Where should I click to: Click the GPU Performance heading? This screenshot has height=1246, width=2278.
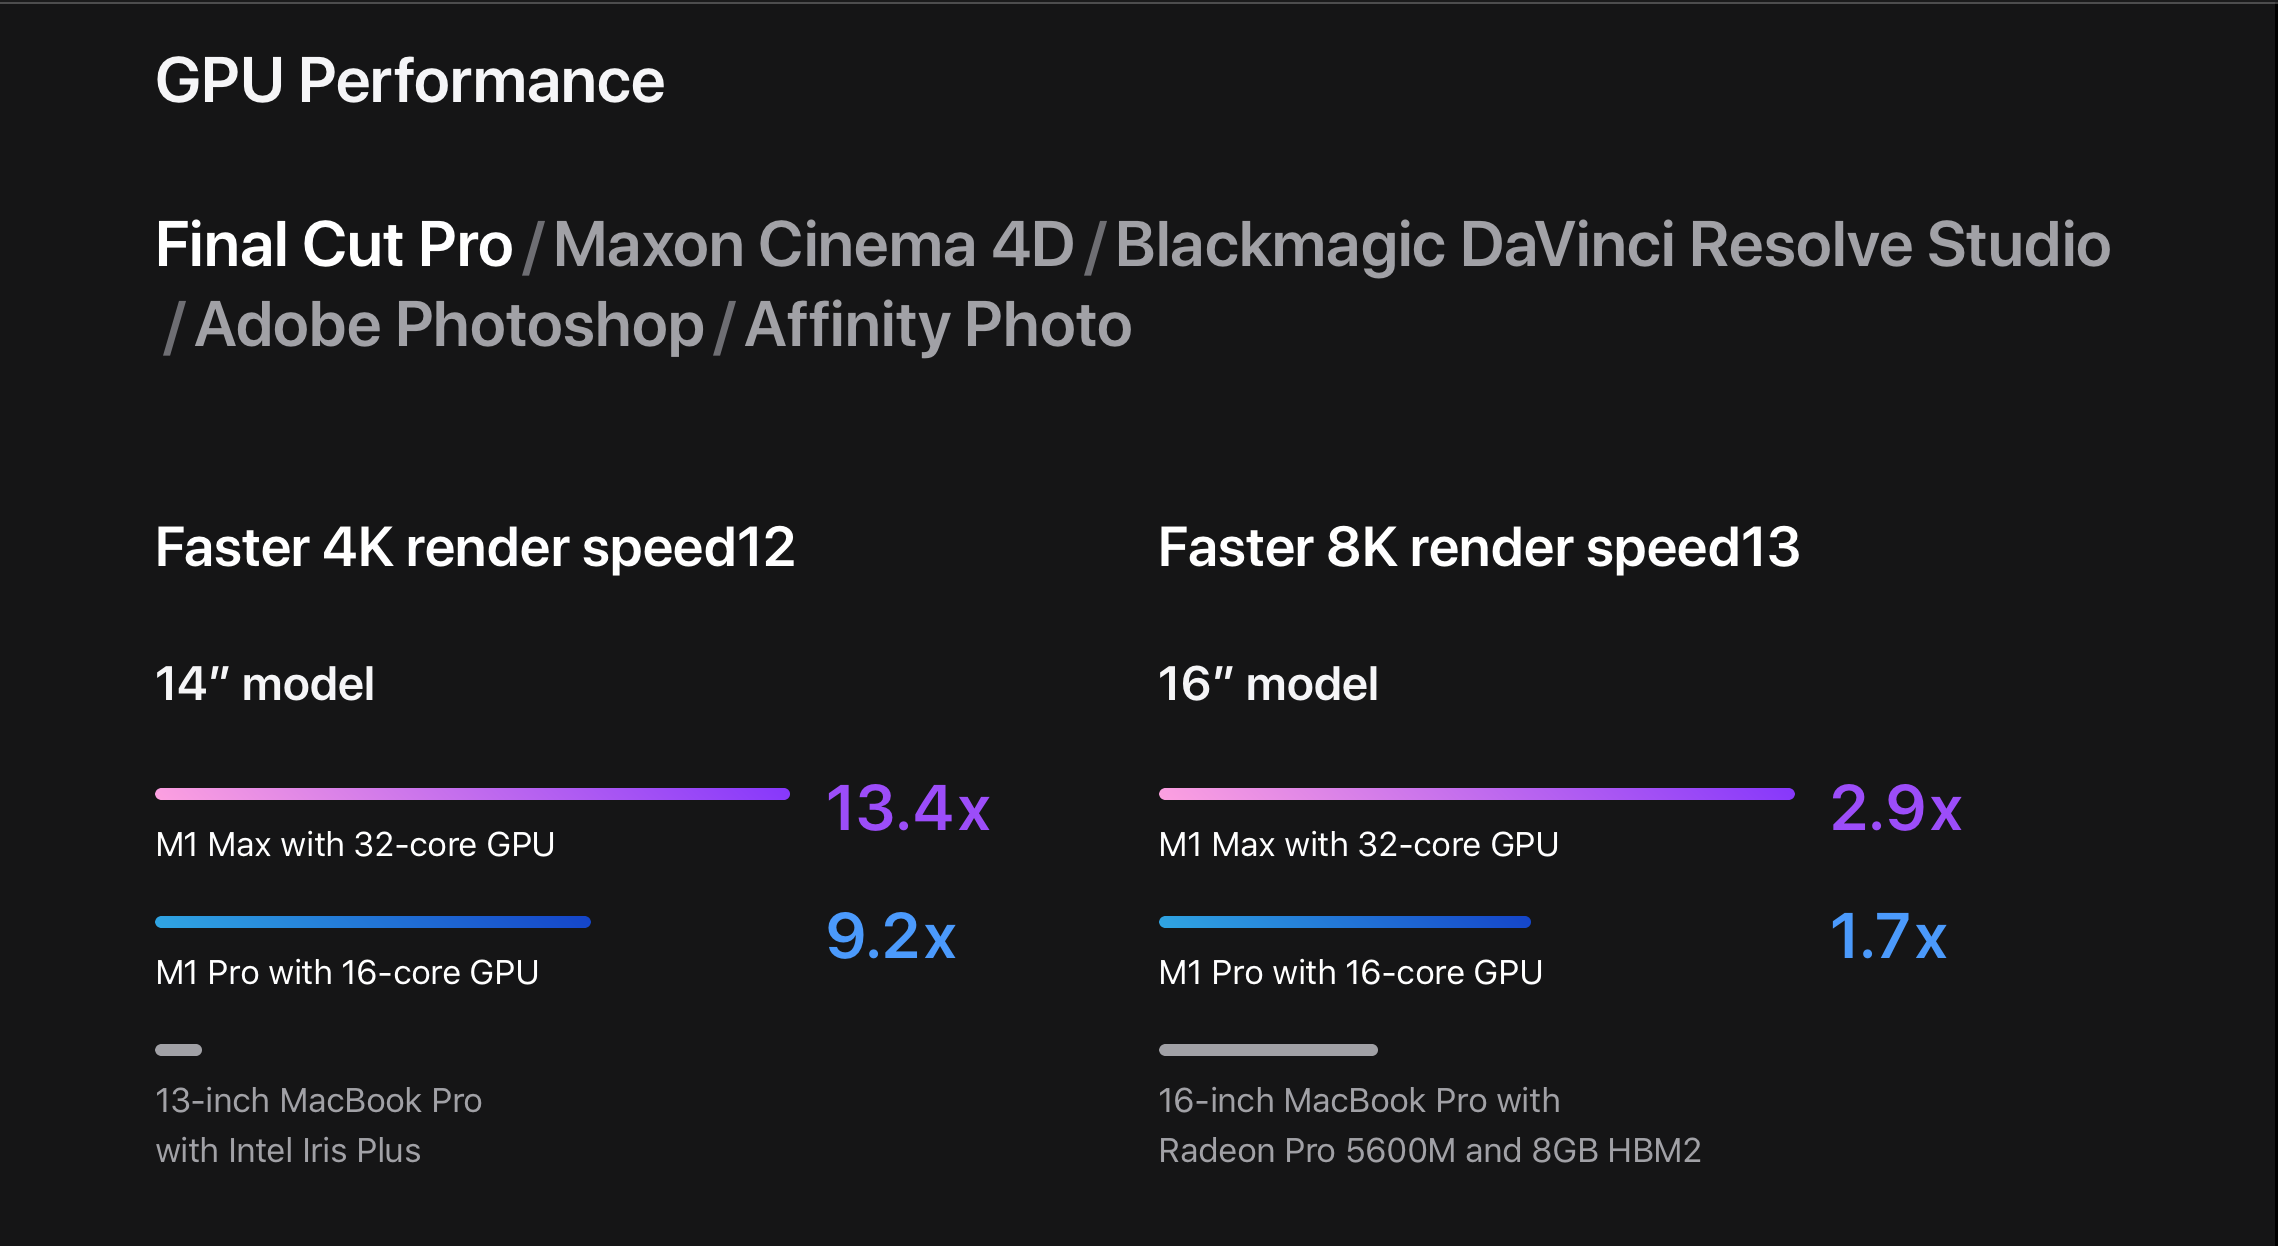click(x=410, y=80)
